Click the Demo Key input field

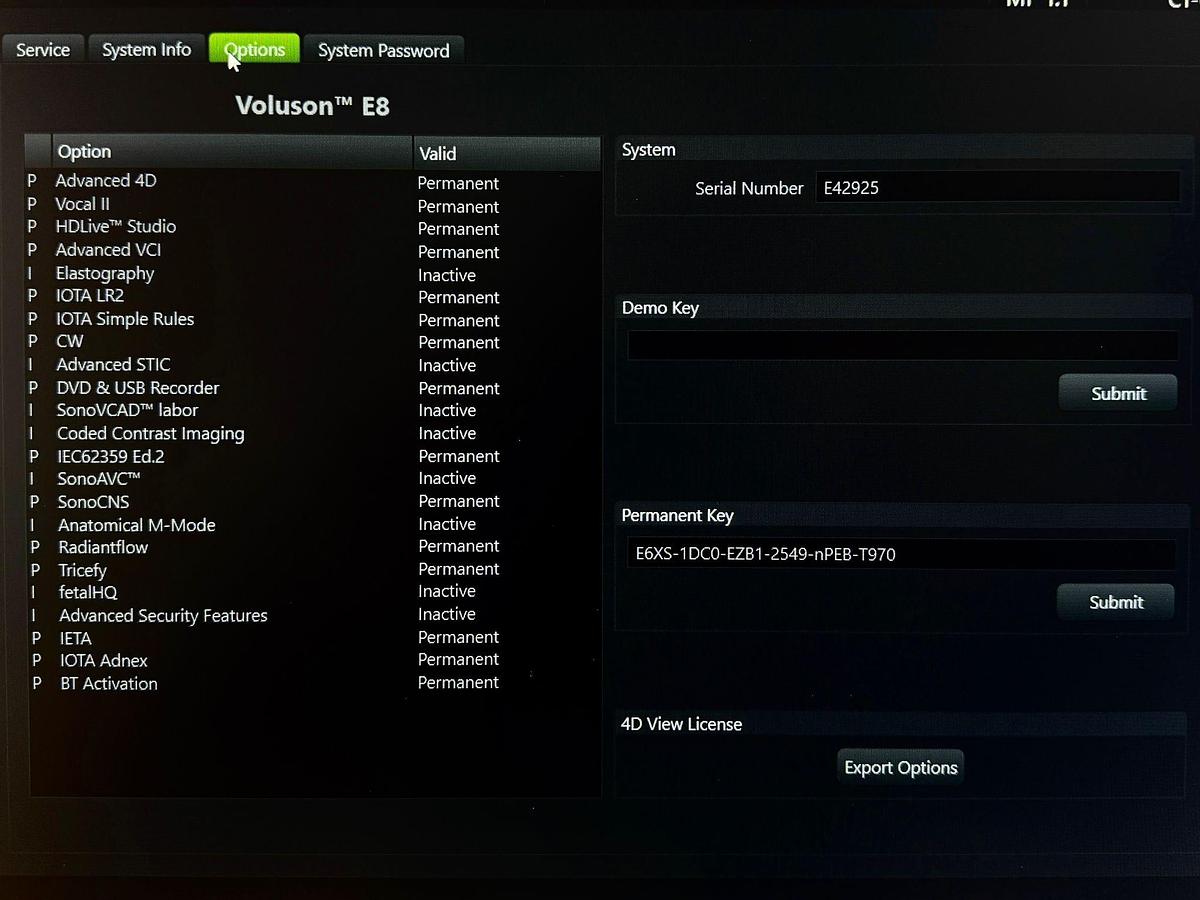(901, 346)
